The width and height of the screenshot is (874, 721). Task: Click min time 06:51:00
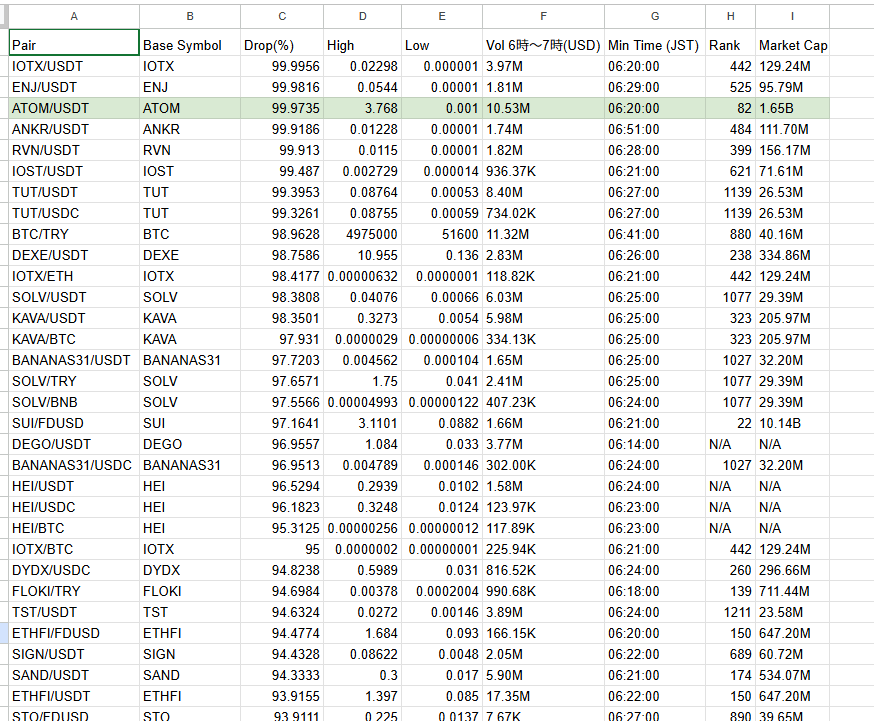[655, 129]
